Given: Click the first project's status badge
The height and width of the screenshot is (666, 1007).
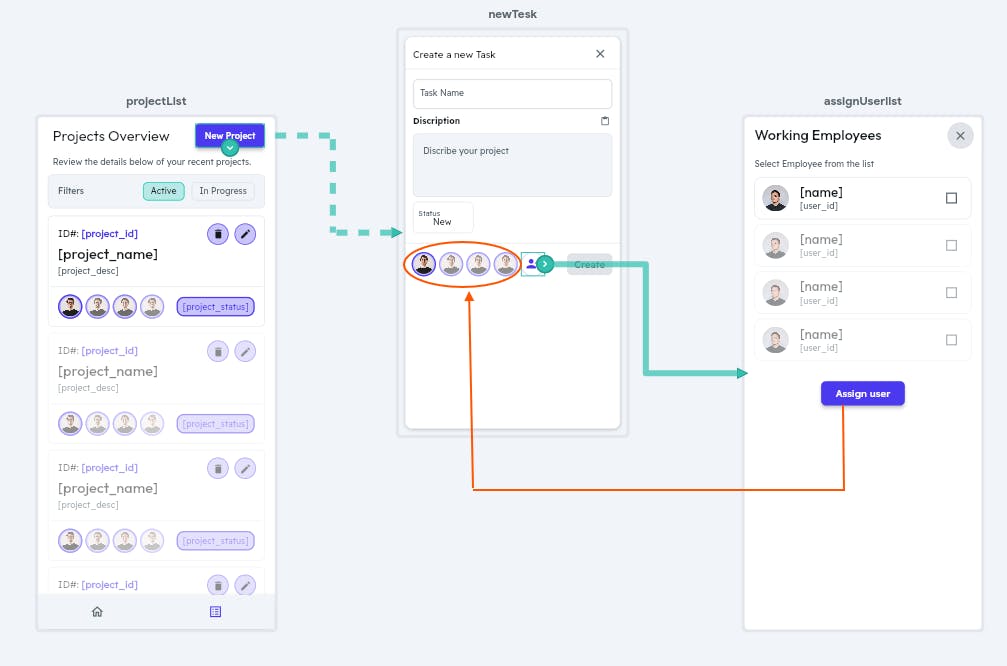Looking at the screenshot, I should [x=215, y=307].
